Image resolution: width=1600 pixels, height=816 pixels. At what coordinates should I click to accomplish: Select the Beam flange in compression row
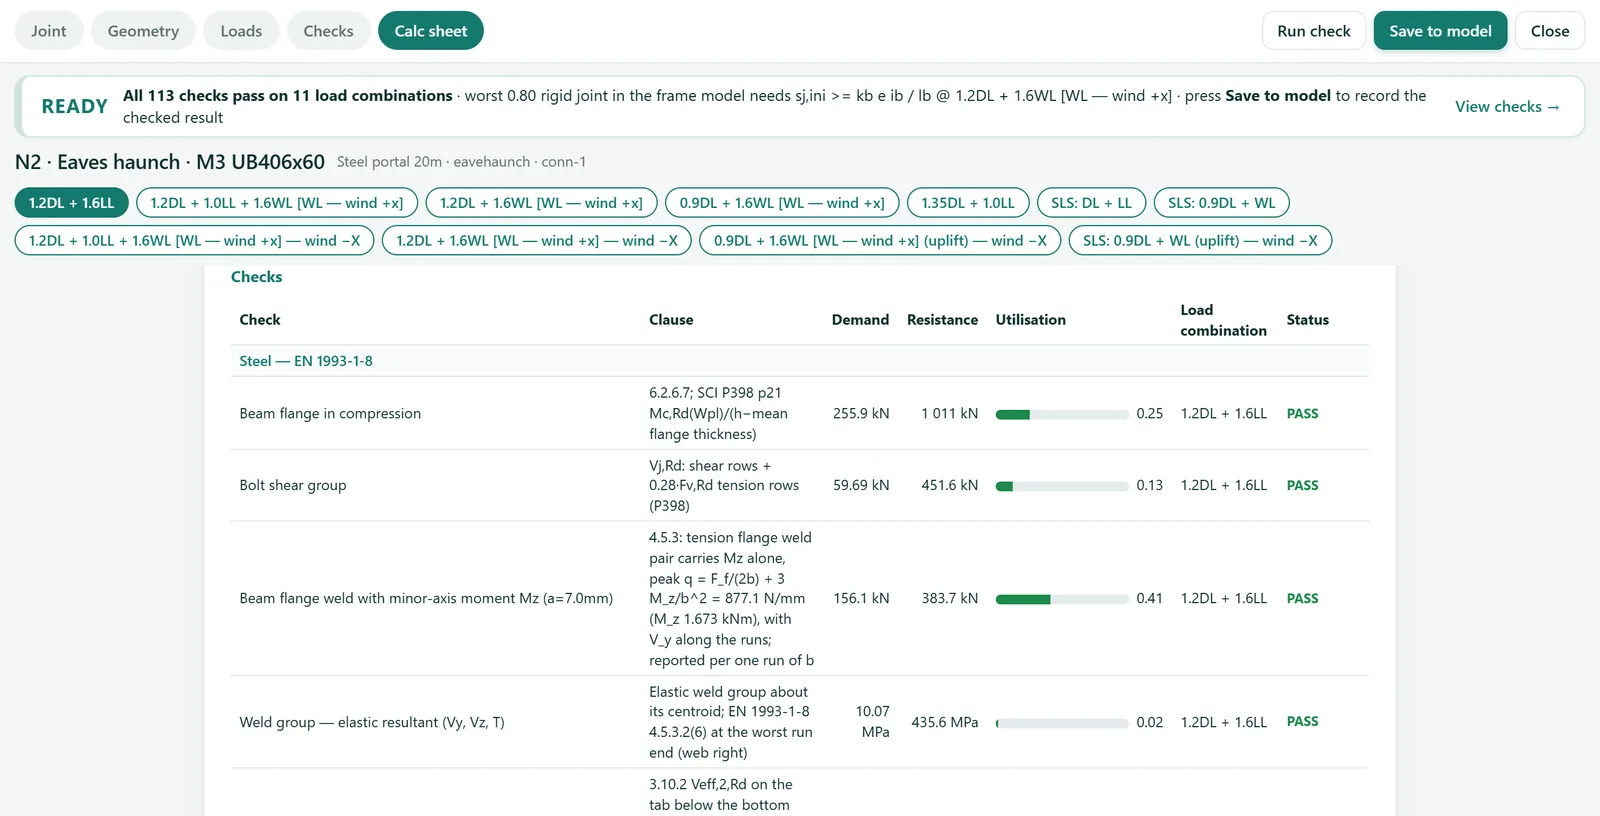point(800,413)
